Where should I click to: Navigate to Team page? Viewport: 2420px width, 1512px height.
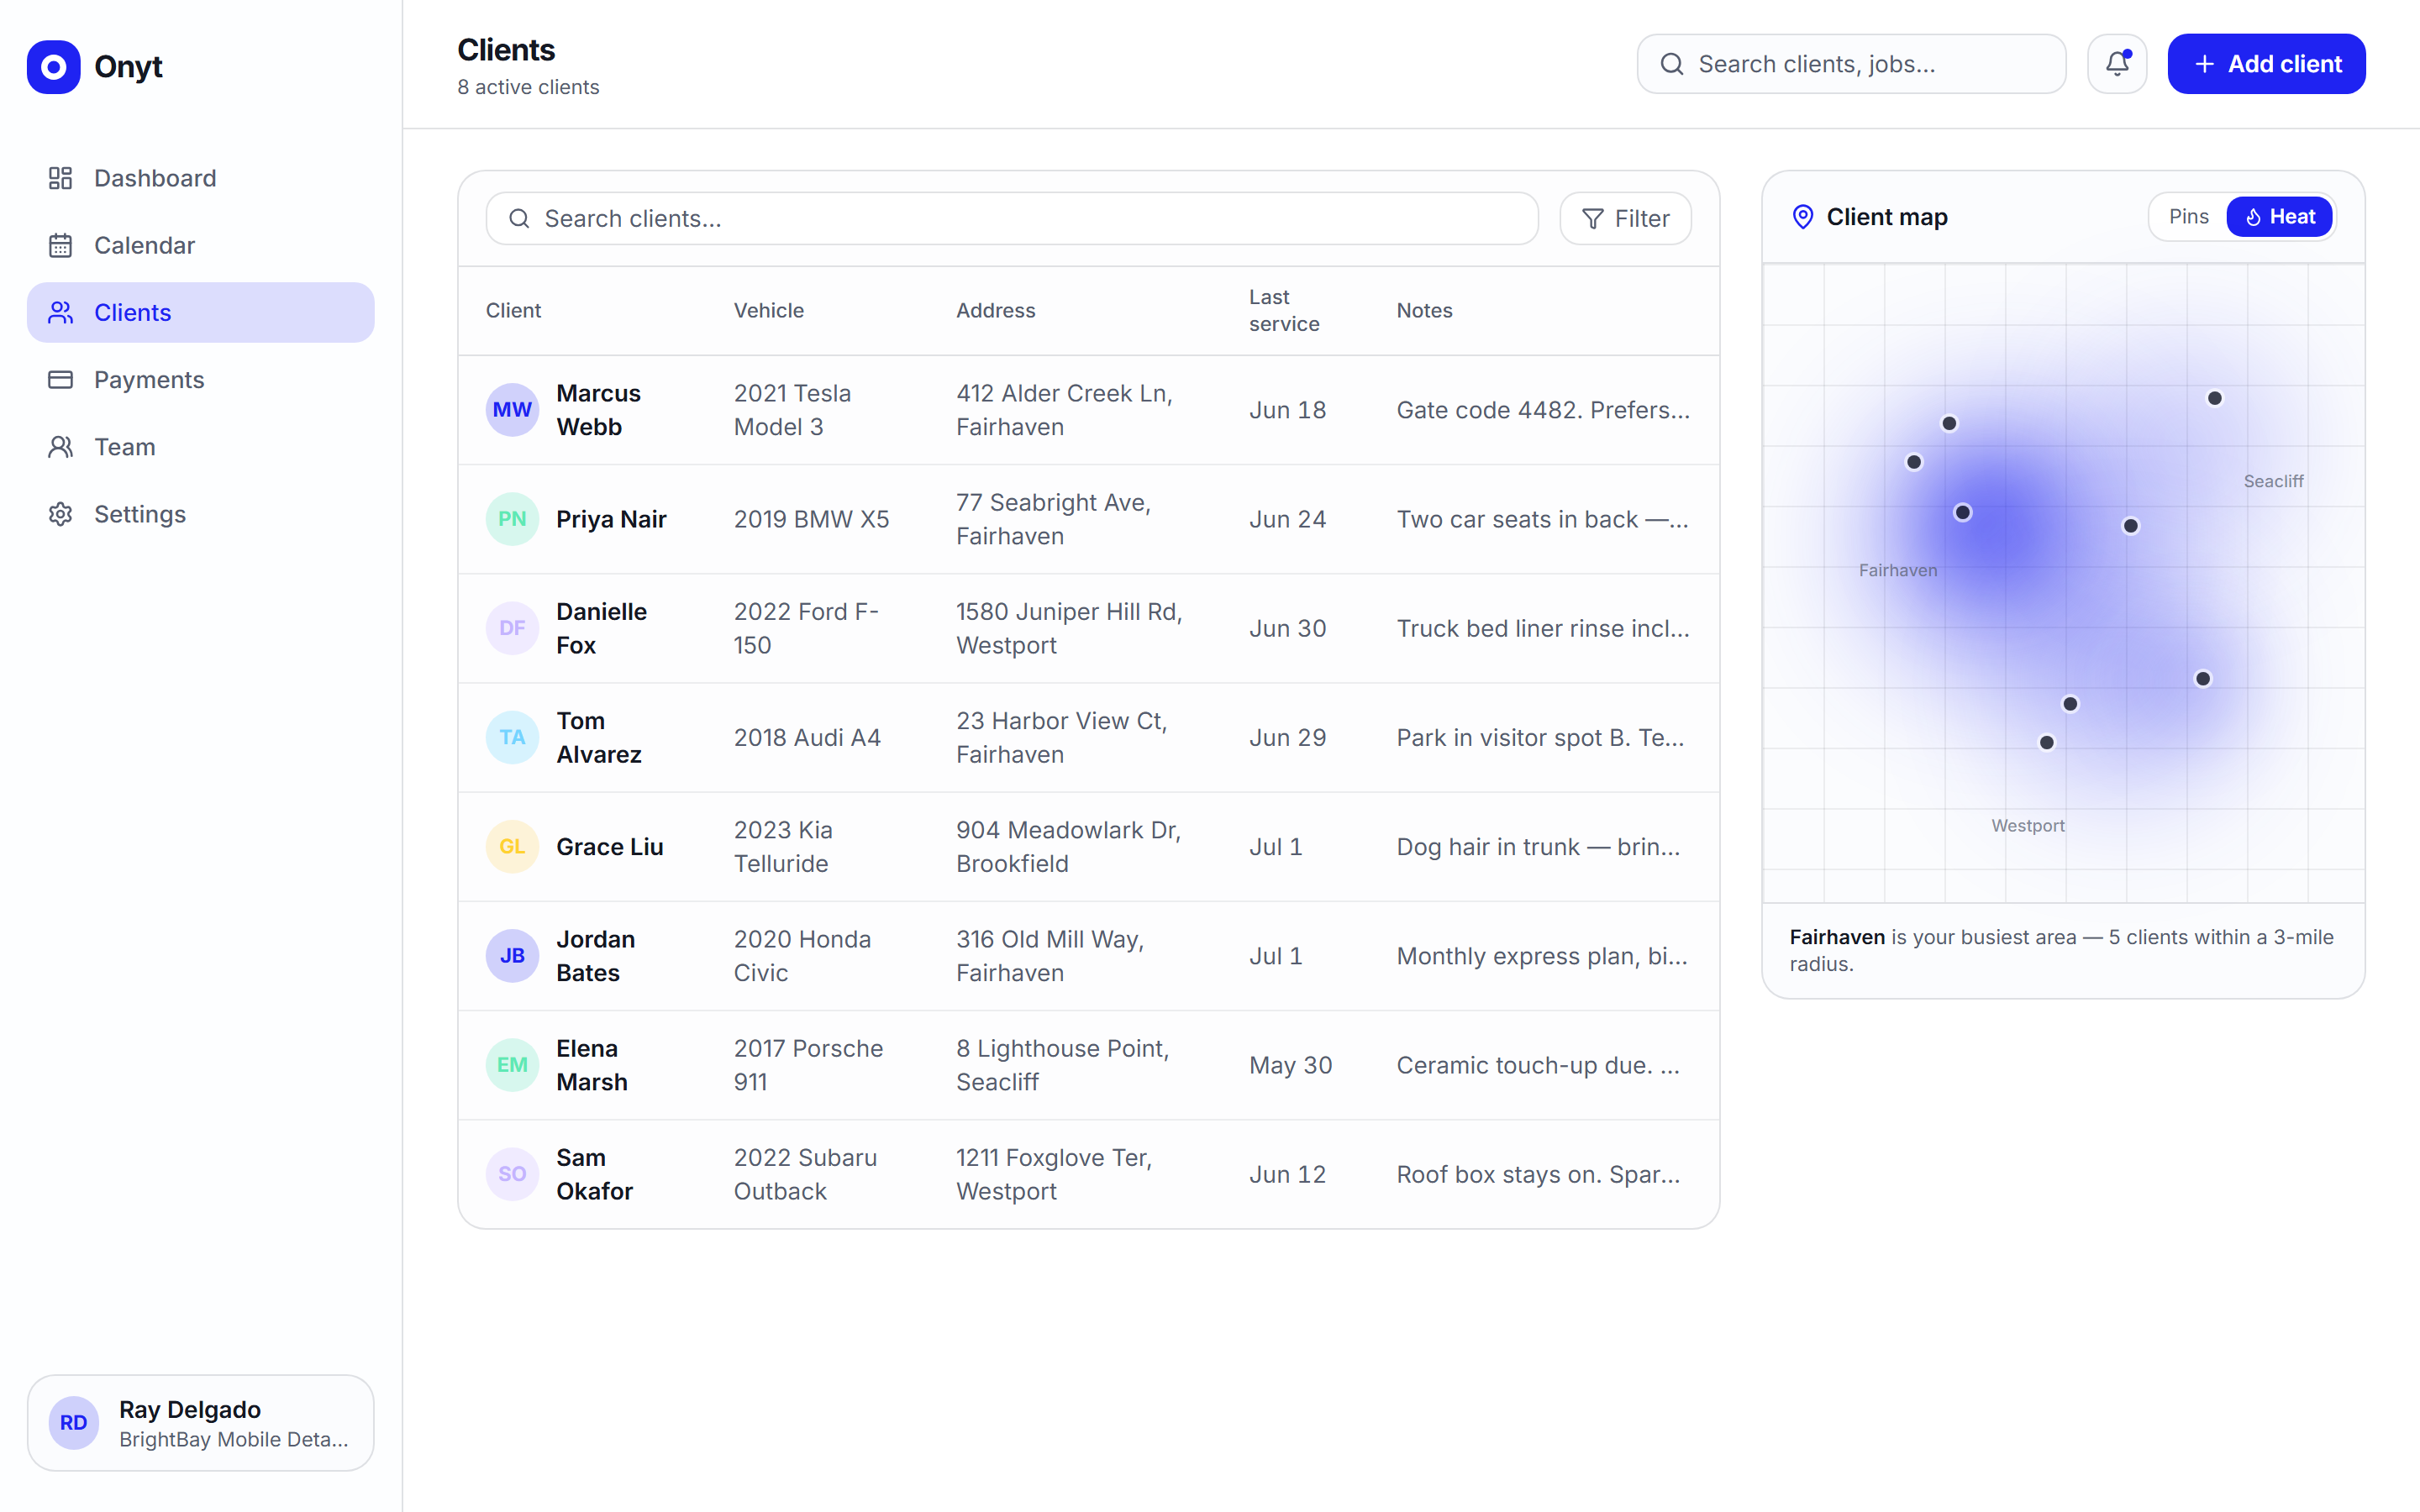[201, 447]
